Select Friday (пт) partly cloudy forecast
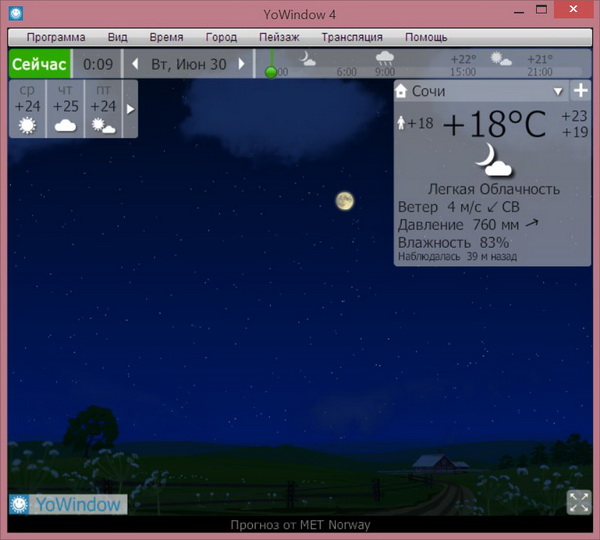 (x=103, y=110)
